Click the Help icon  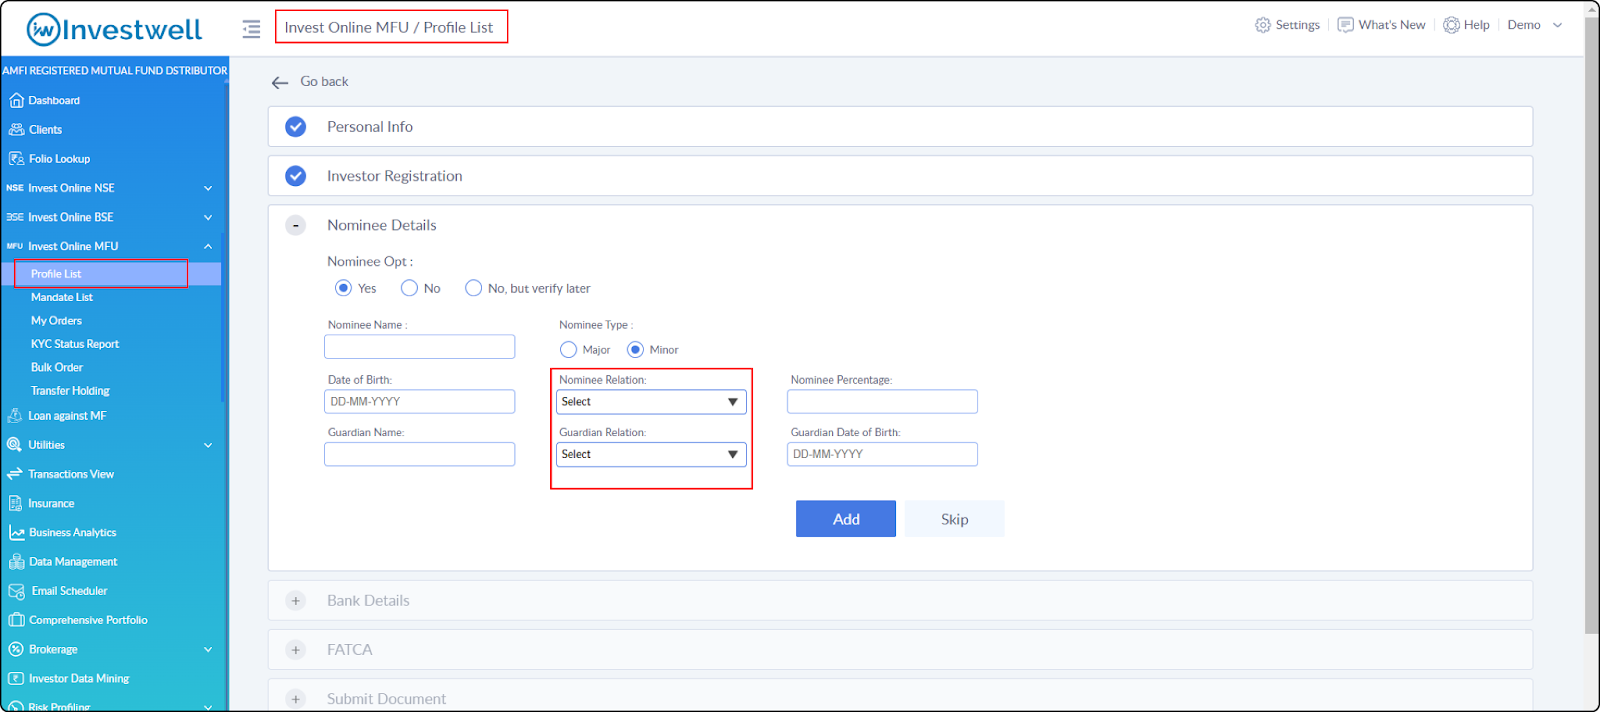(1451, 25)
